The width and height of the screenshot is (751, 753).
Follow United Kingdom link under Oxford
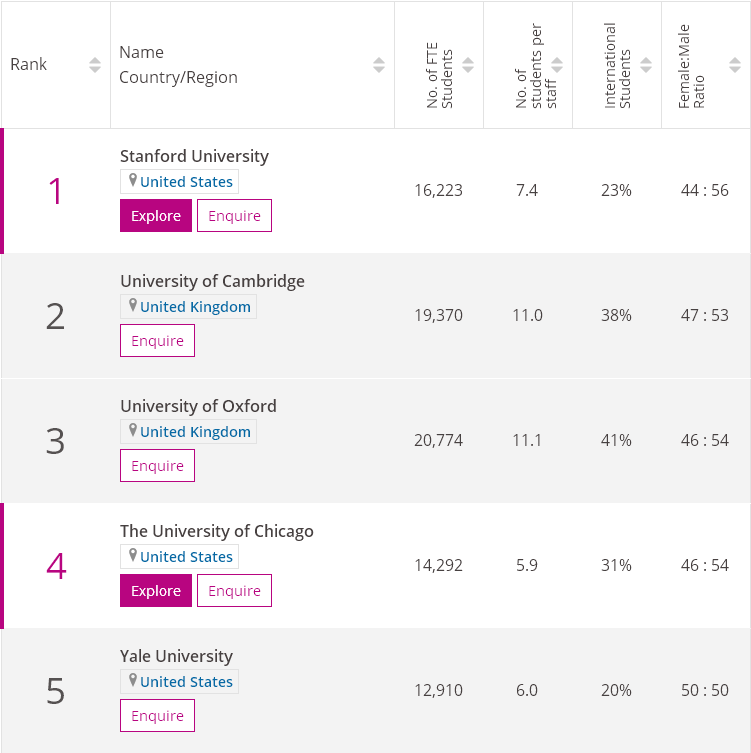pos(195,432)
